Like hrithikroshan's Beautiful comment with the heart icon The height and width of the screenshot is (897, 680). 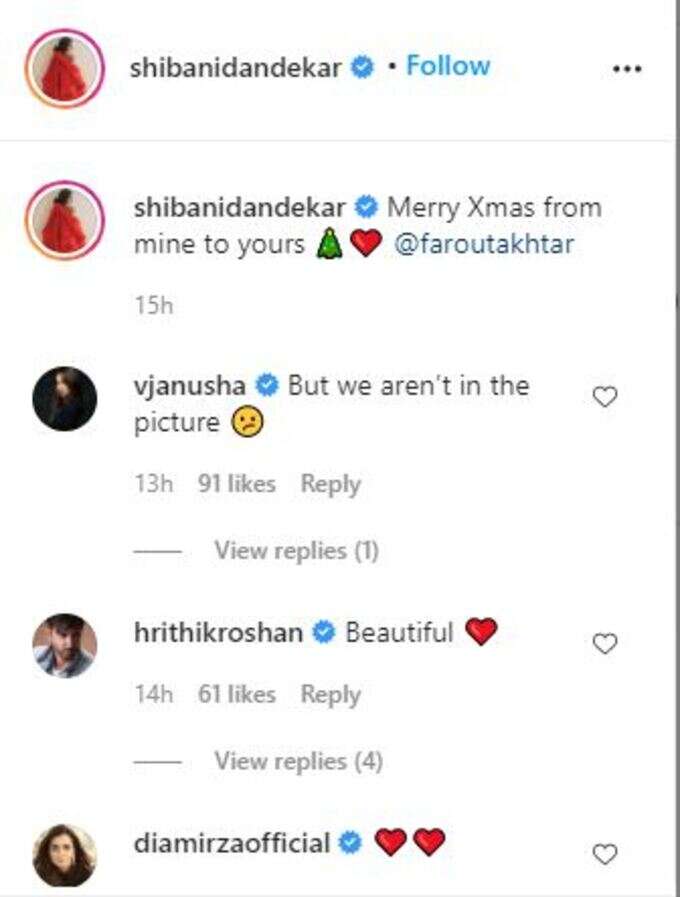pyautogui.click(x=605, y=644)
